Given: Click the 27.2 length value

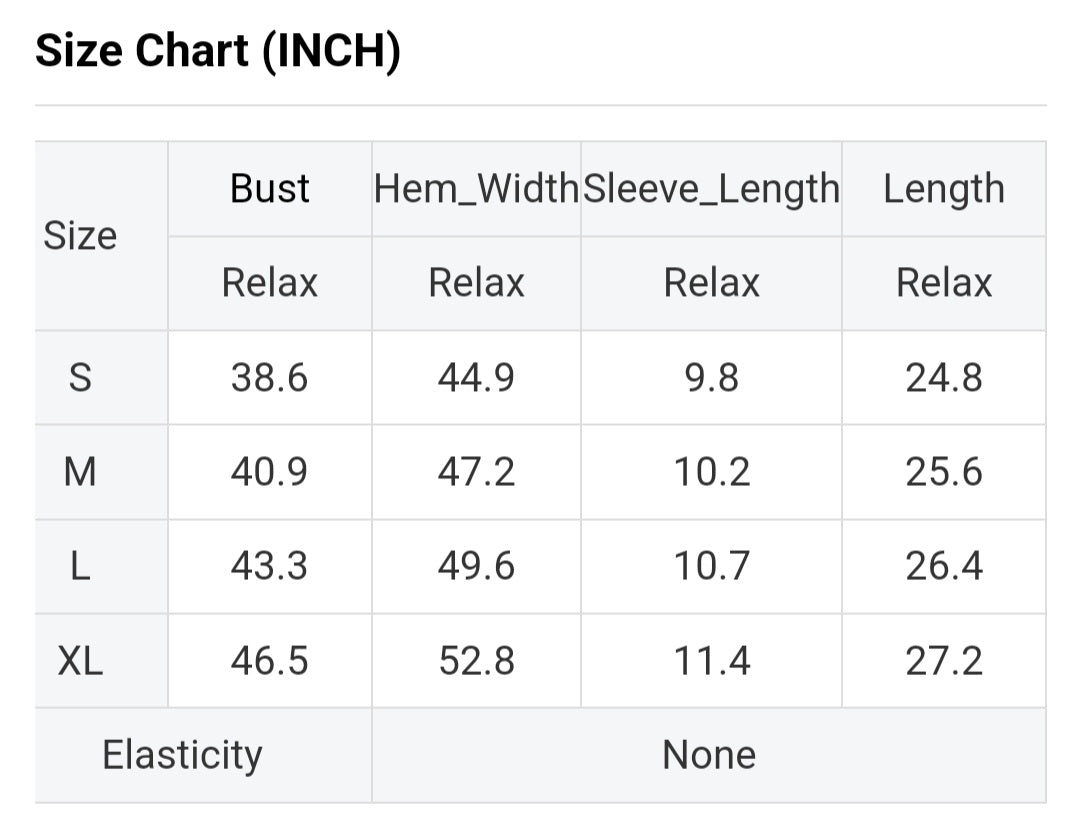Looking at the screenshot, I should click(944, 661).
